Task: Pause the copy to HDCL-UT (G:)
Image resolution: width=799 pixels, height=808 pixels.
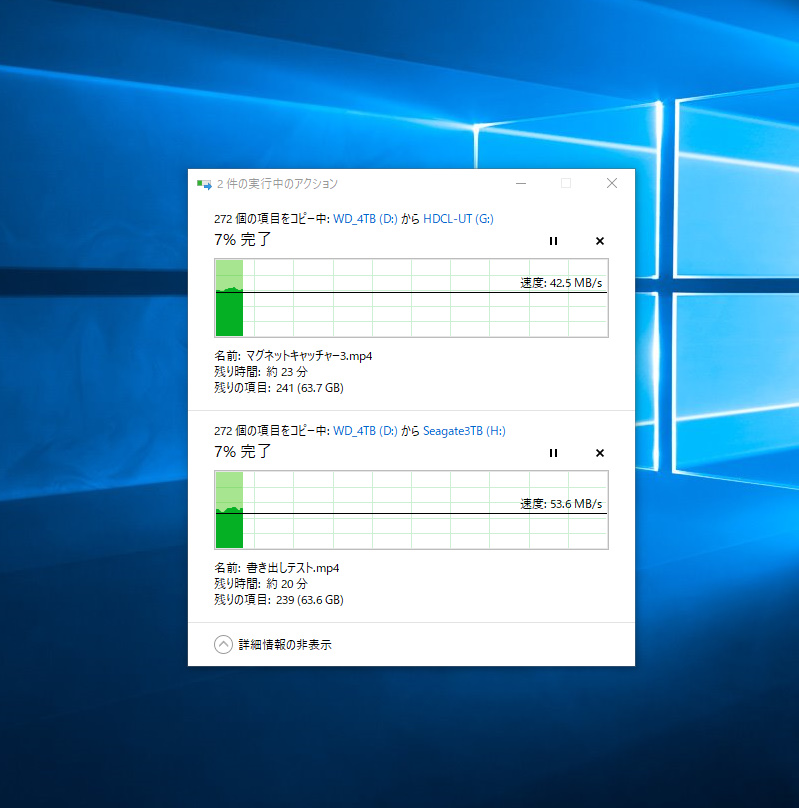Action: click(x=553, y=241)
